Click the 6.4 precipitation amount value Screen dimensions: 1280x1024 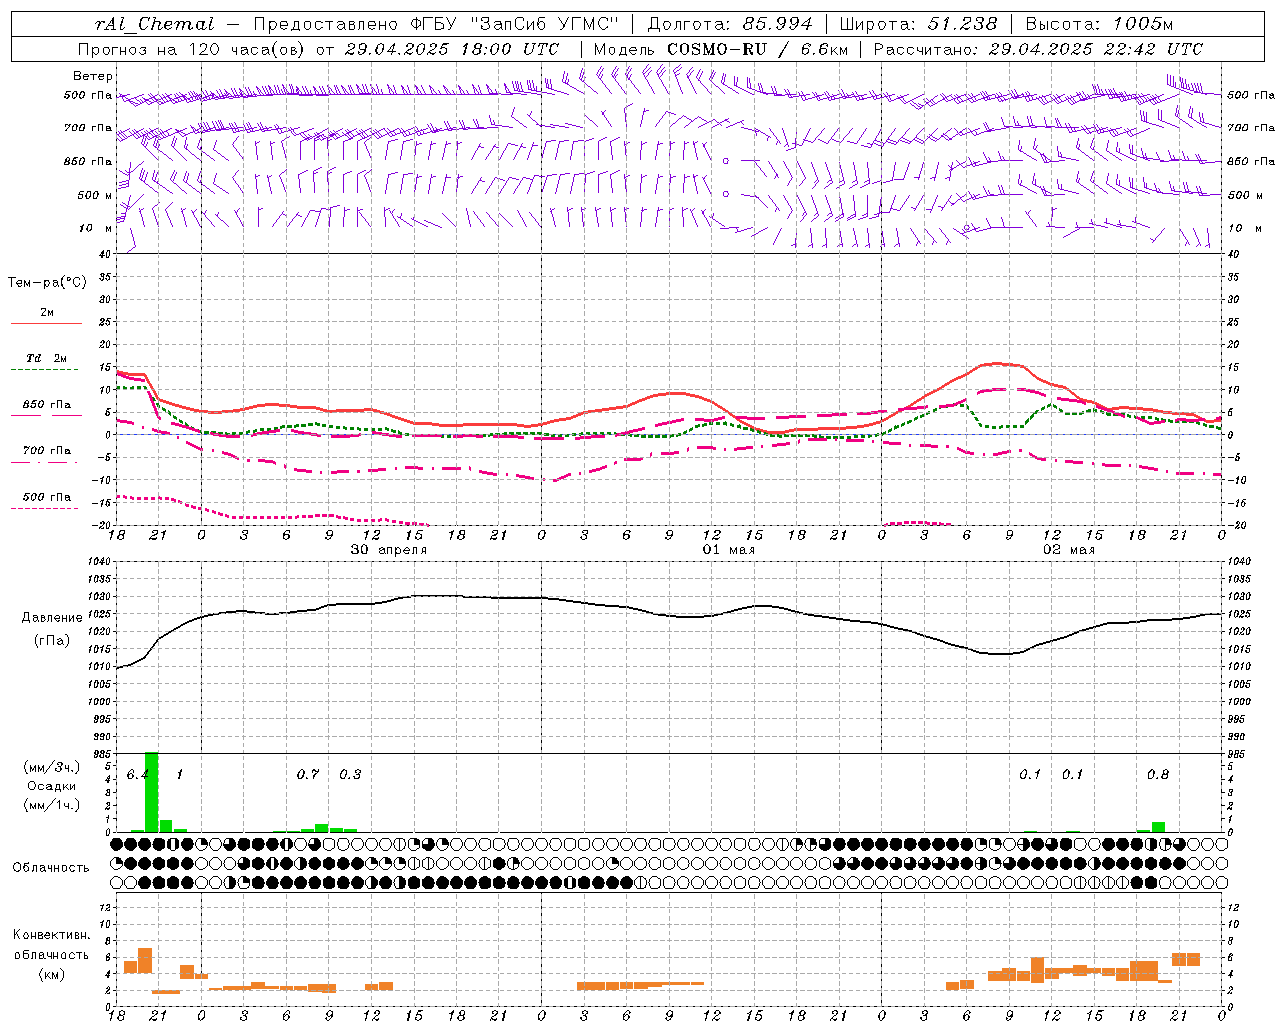pos(138,775)
